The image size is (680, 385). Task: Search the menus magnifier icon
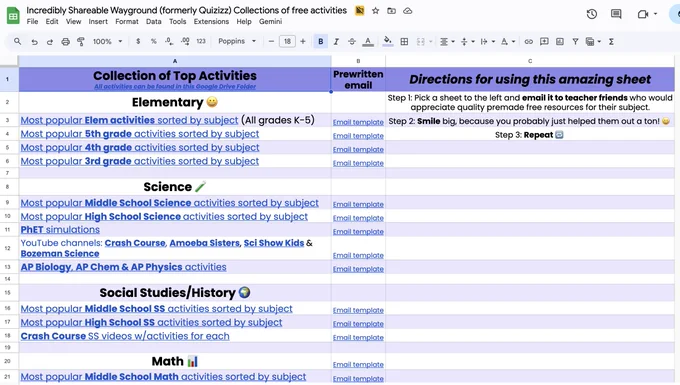pos(17,41)
